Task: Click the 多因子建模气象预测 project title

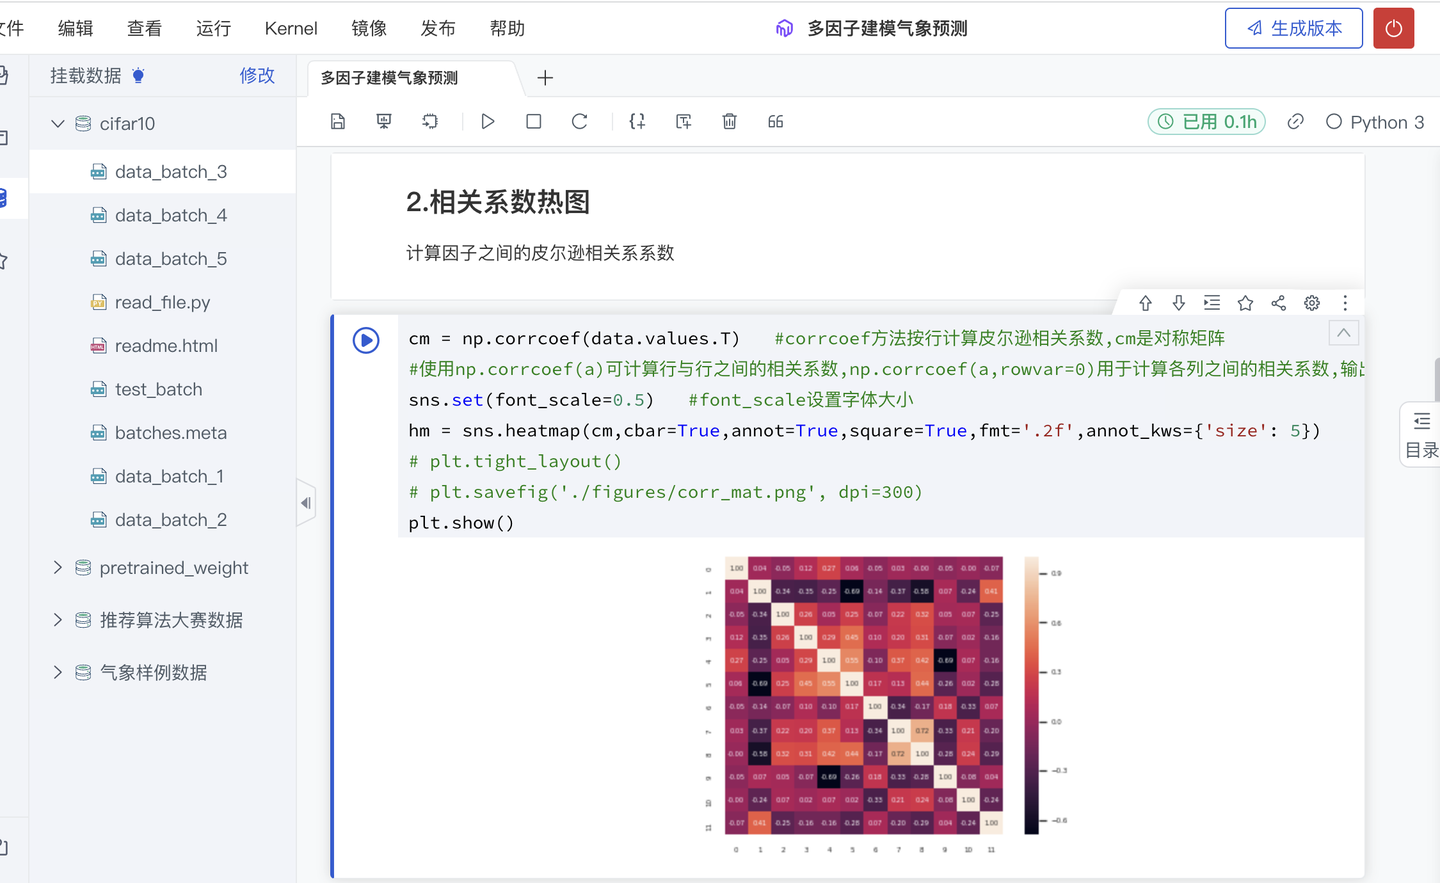Action: coord(887,28)
